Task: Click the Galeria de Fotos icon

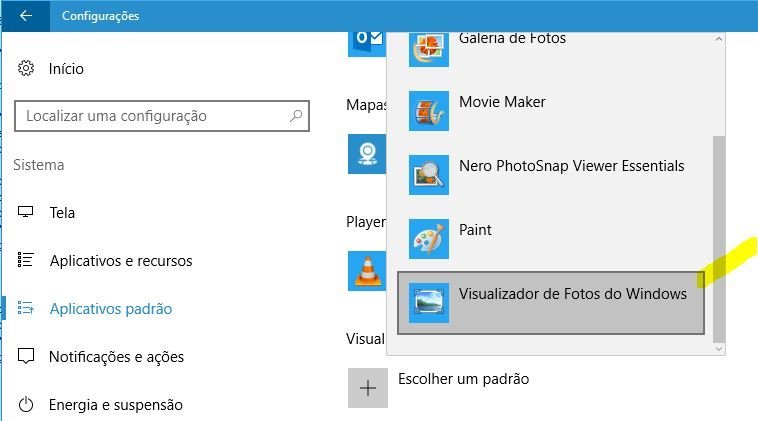Action: point(429,50)
